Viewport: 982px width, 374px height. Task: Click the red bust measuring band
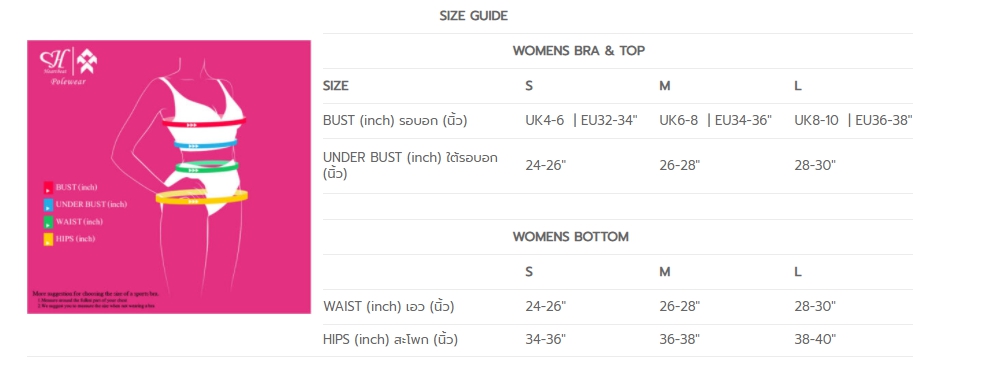[204, 123]
